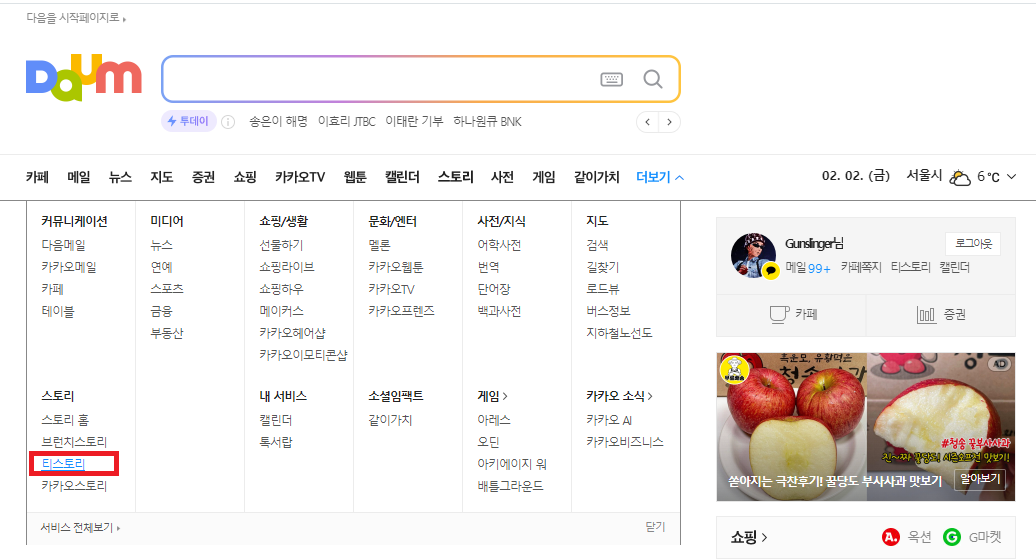Screen dimensions: 1036x559
Task: Open 카카오프렌즈 link
Action: [401, 311]
